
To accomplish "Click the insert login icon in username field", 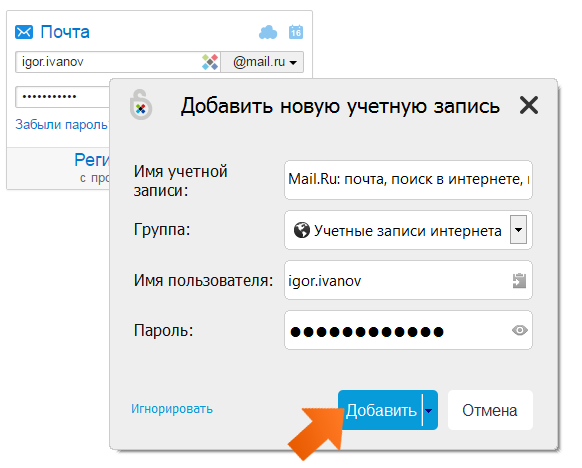I will coord(519,281).
